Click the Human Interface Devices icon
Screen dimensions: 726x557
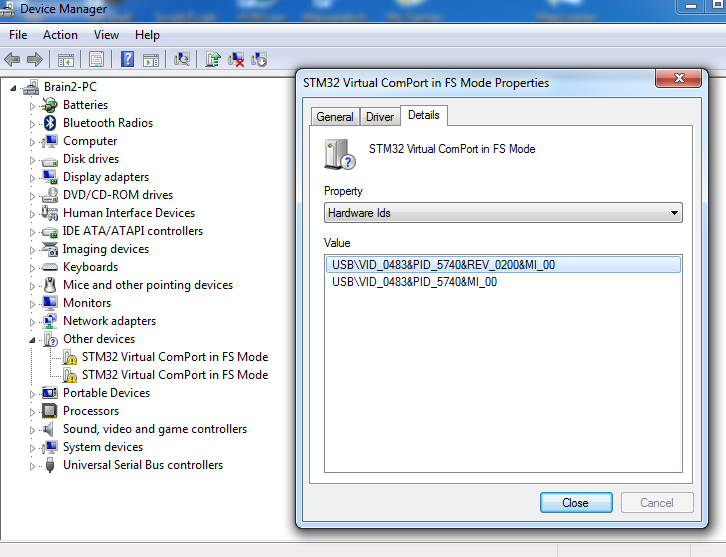[x=50, y=213]
